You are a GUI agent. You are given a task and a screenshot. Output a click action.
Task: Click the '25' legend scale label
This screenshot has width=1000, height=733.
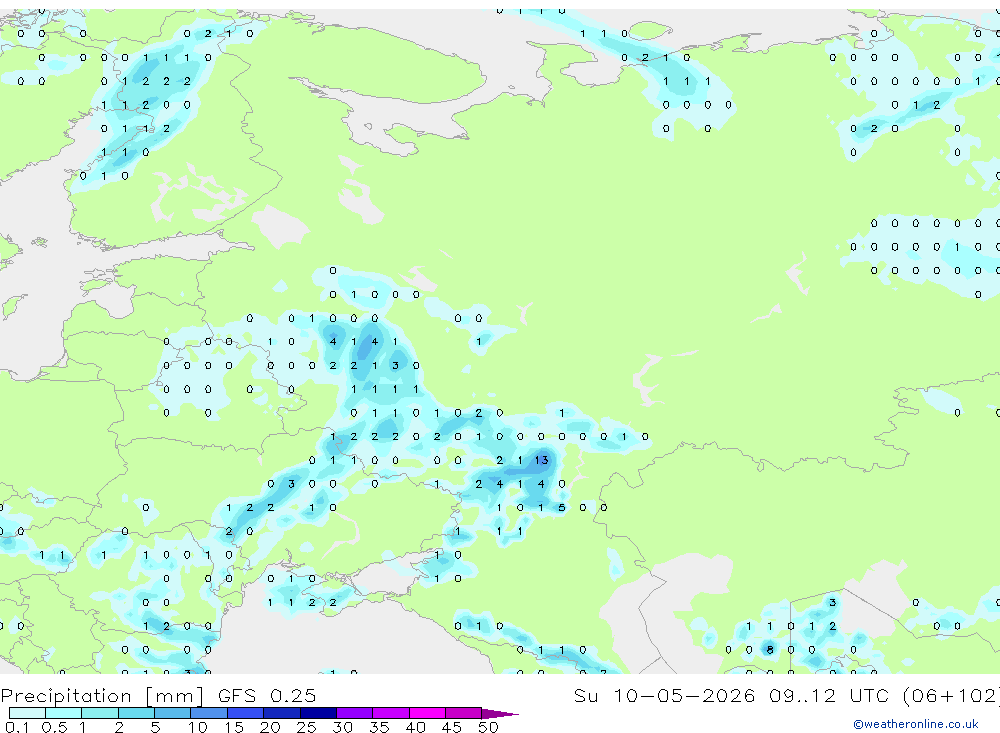306,727
